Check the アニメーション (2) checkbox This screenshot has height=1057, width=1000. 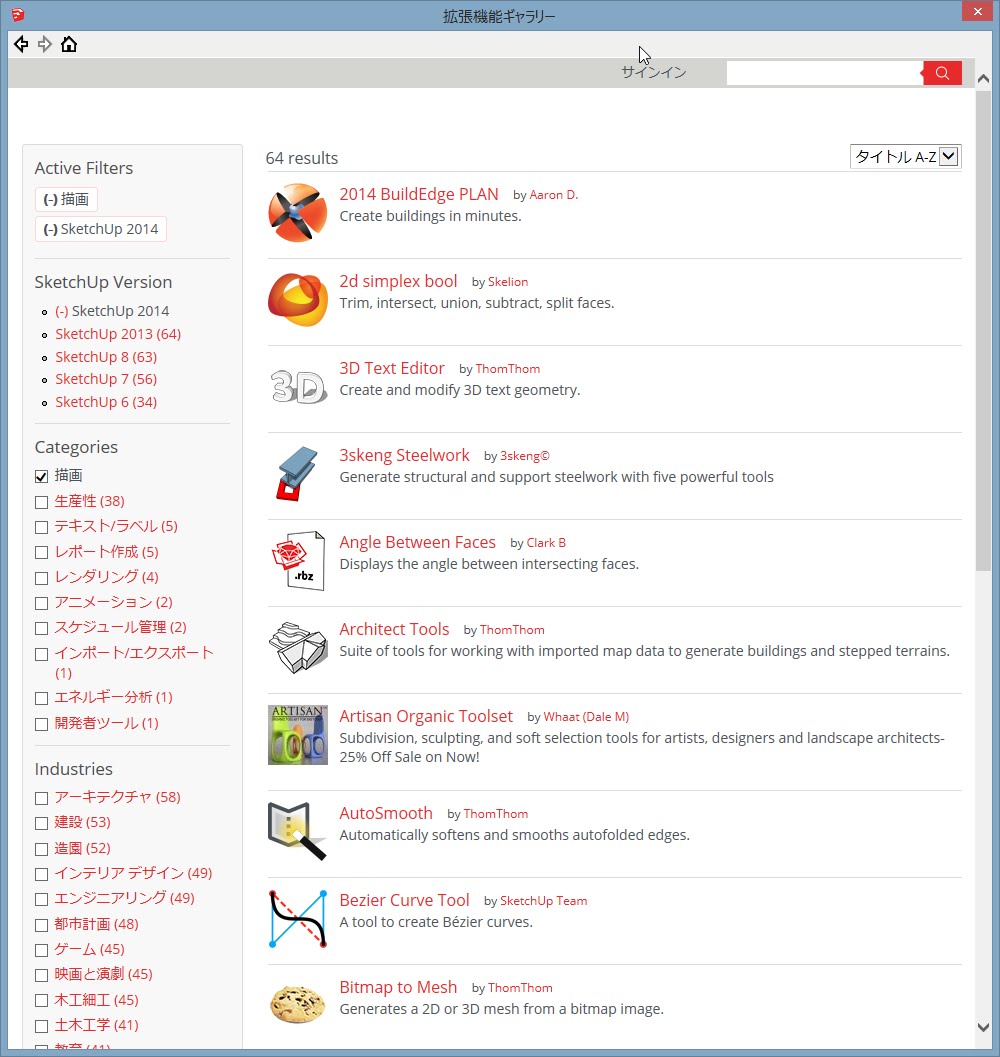42,603
